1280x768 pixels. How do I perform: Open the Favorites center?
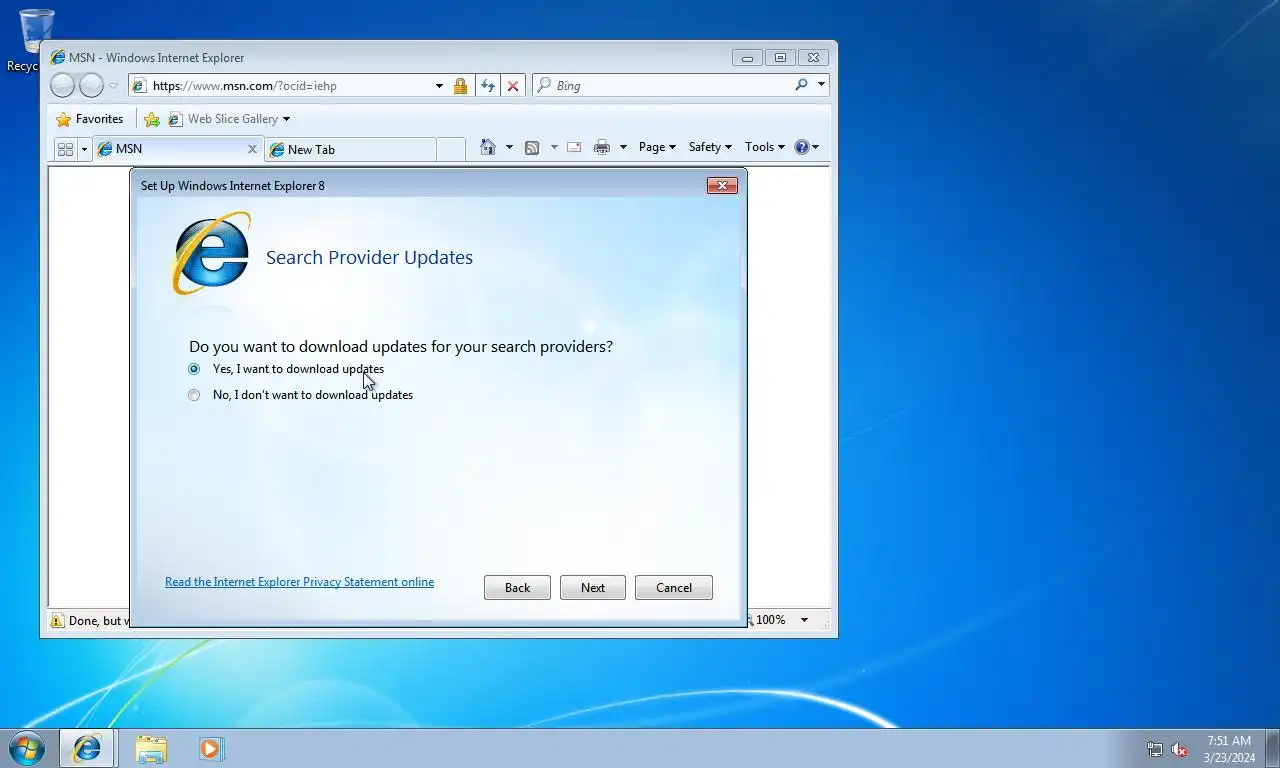(x=89, y=119)
